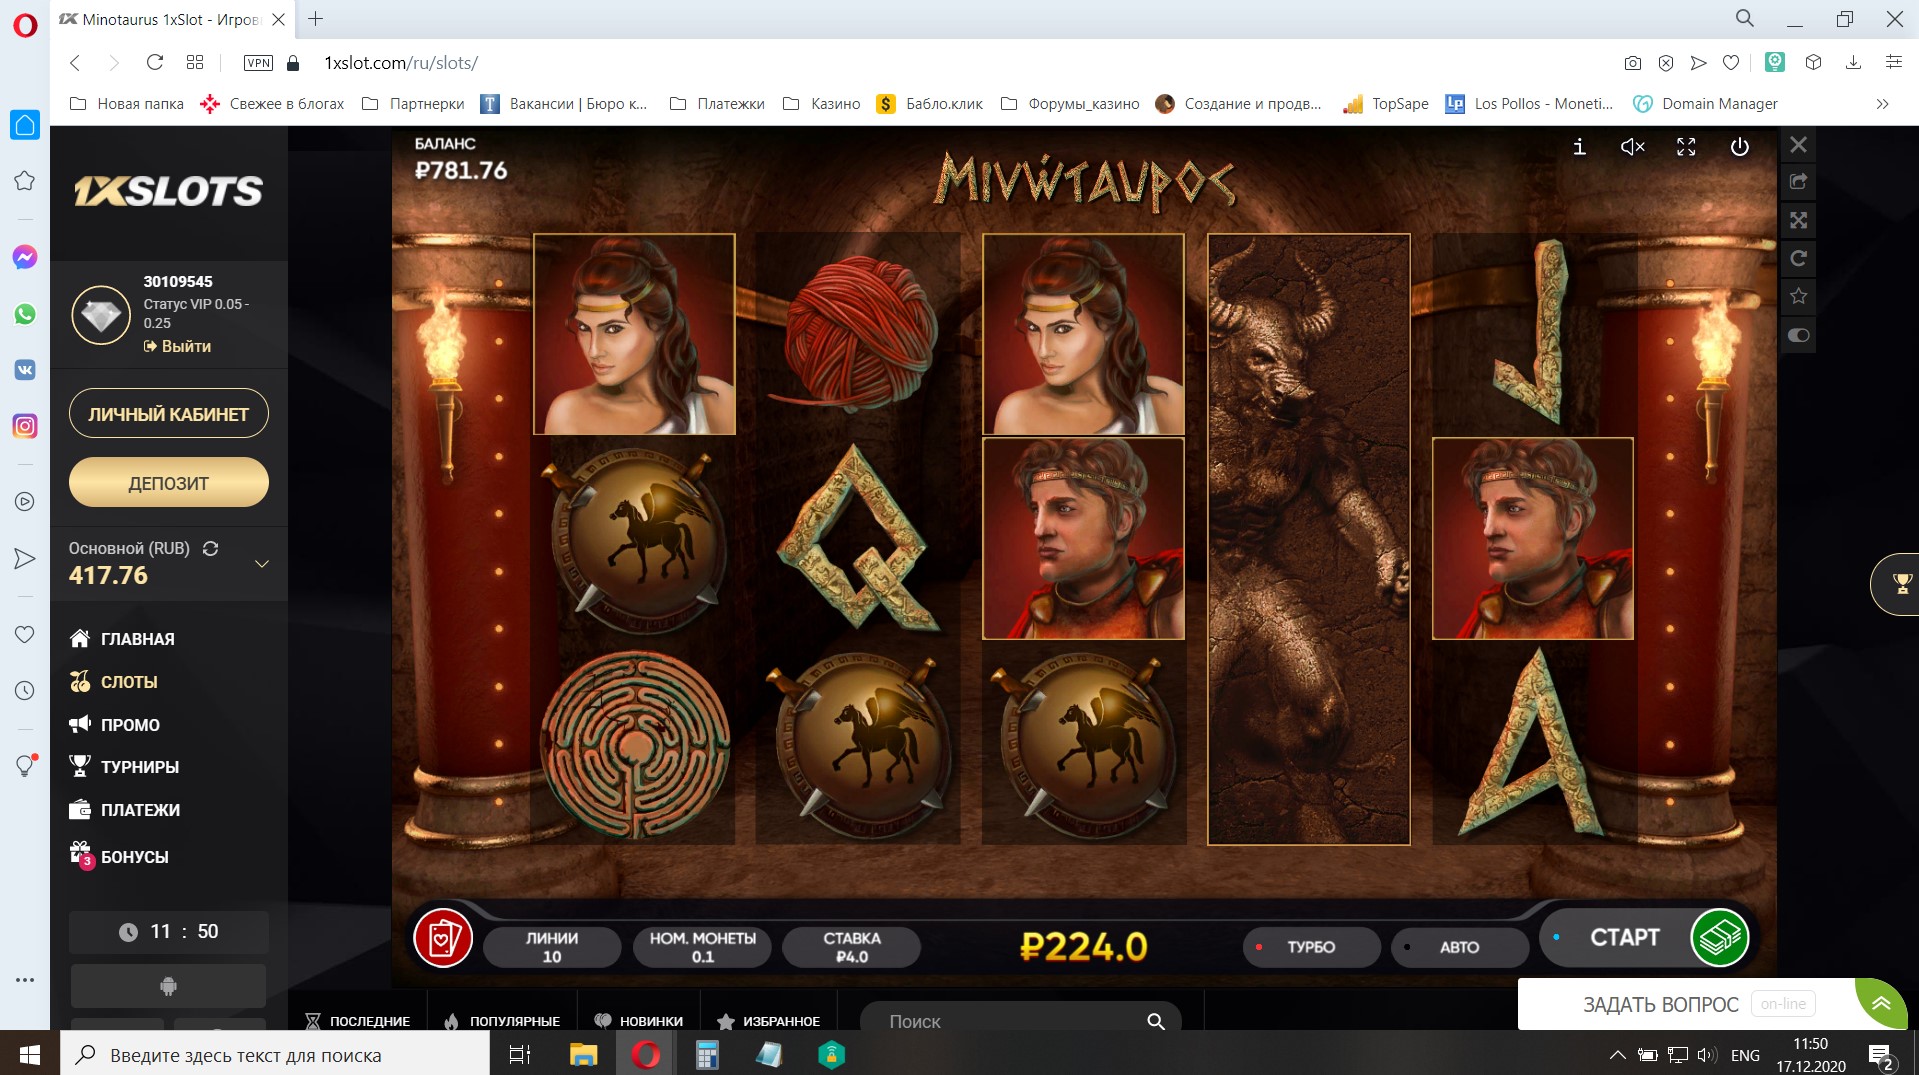The image size is (1919, 1075).
Task: Open ЛИЧНЫЙ КАБИНЕТ account page
Action: pos(168,414)
